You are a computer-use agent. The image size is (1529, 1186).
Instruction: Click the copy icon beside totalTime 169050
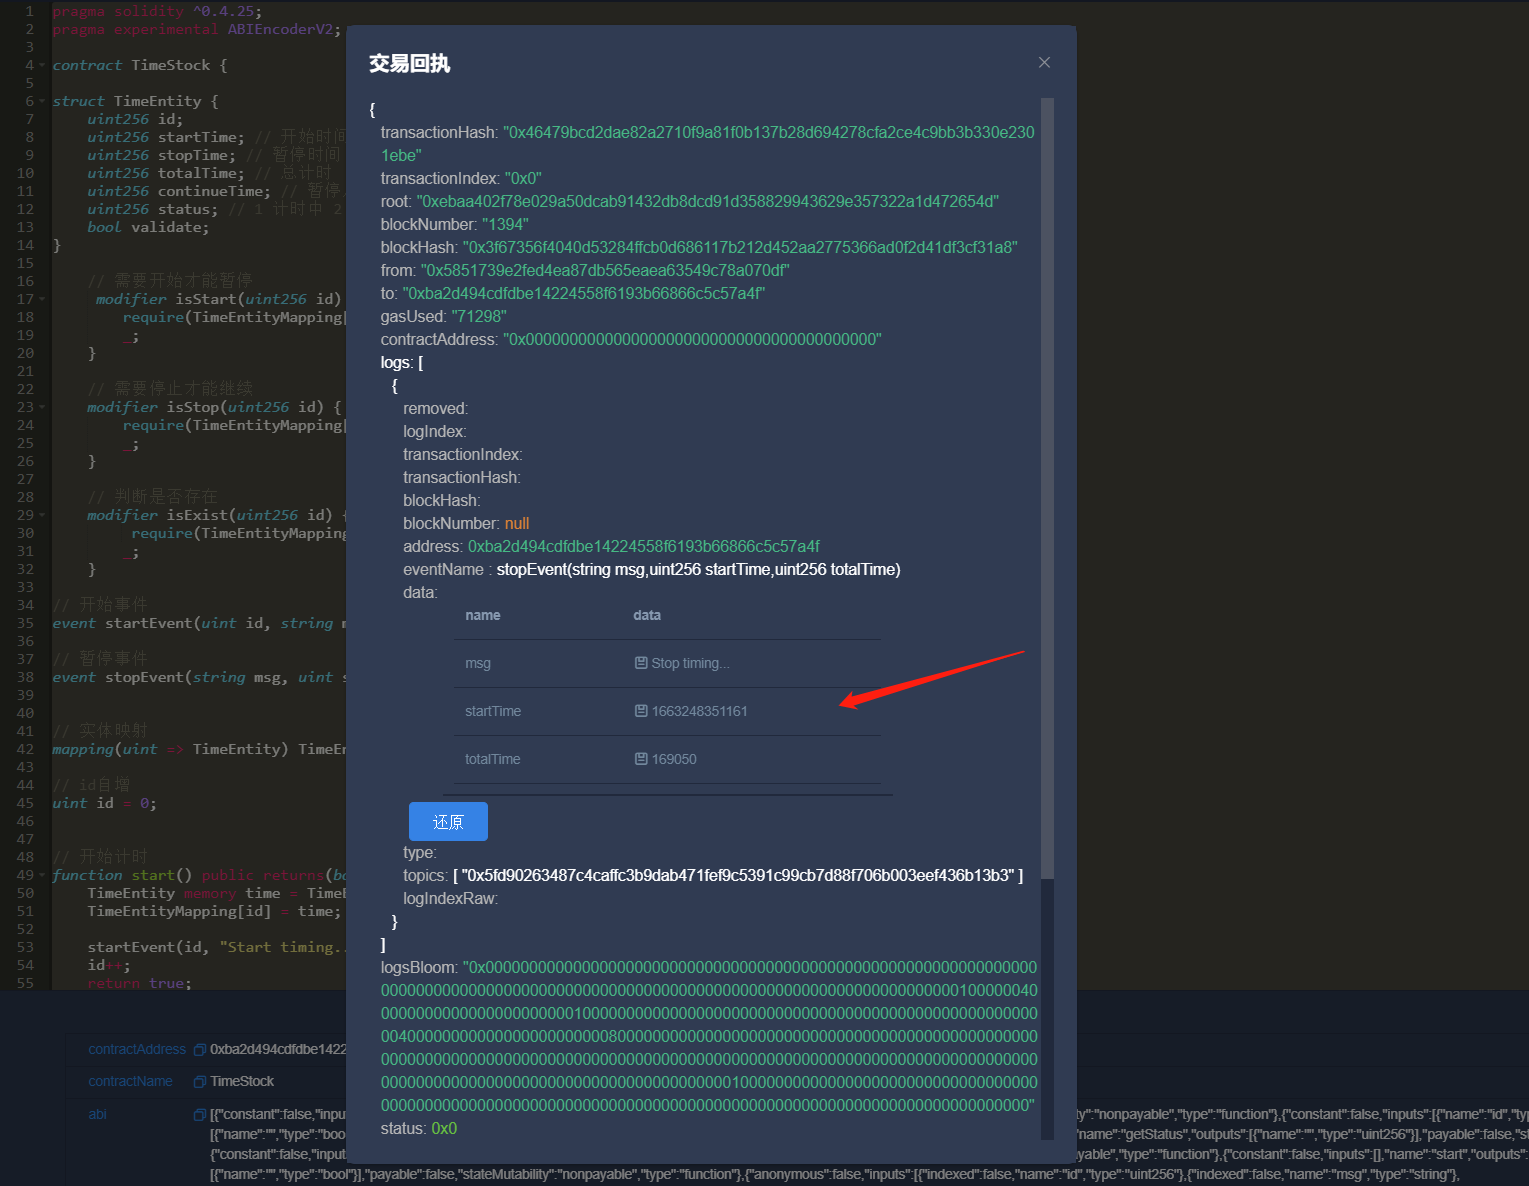(640, 759)
